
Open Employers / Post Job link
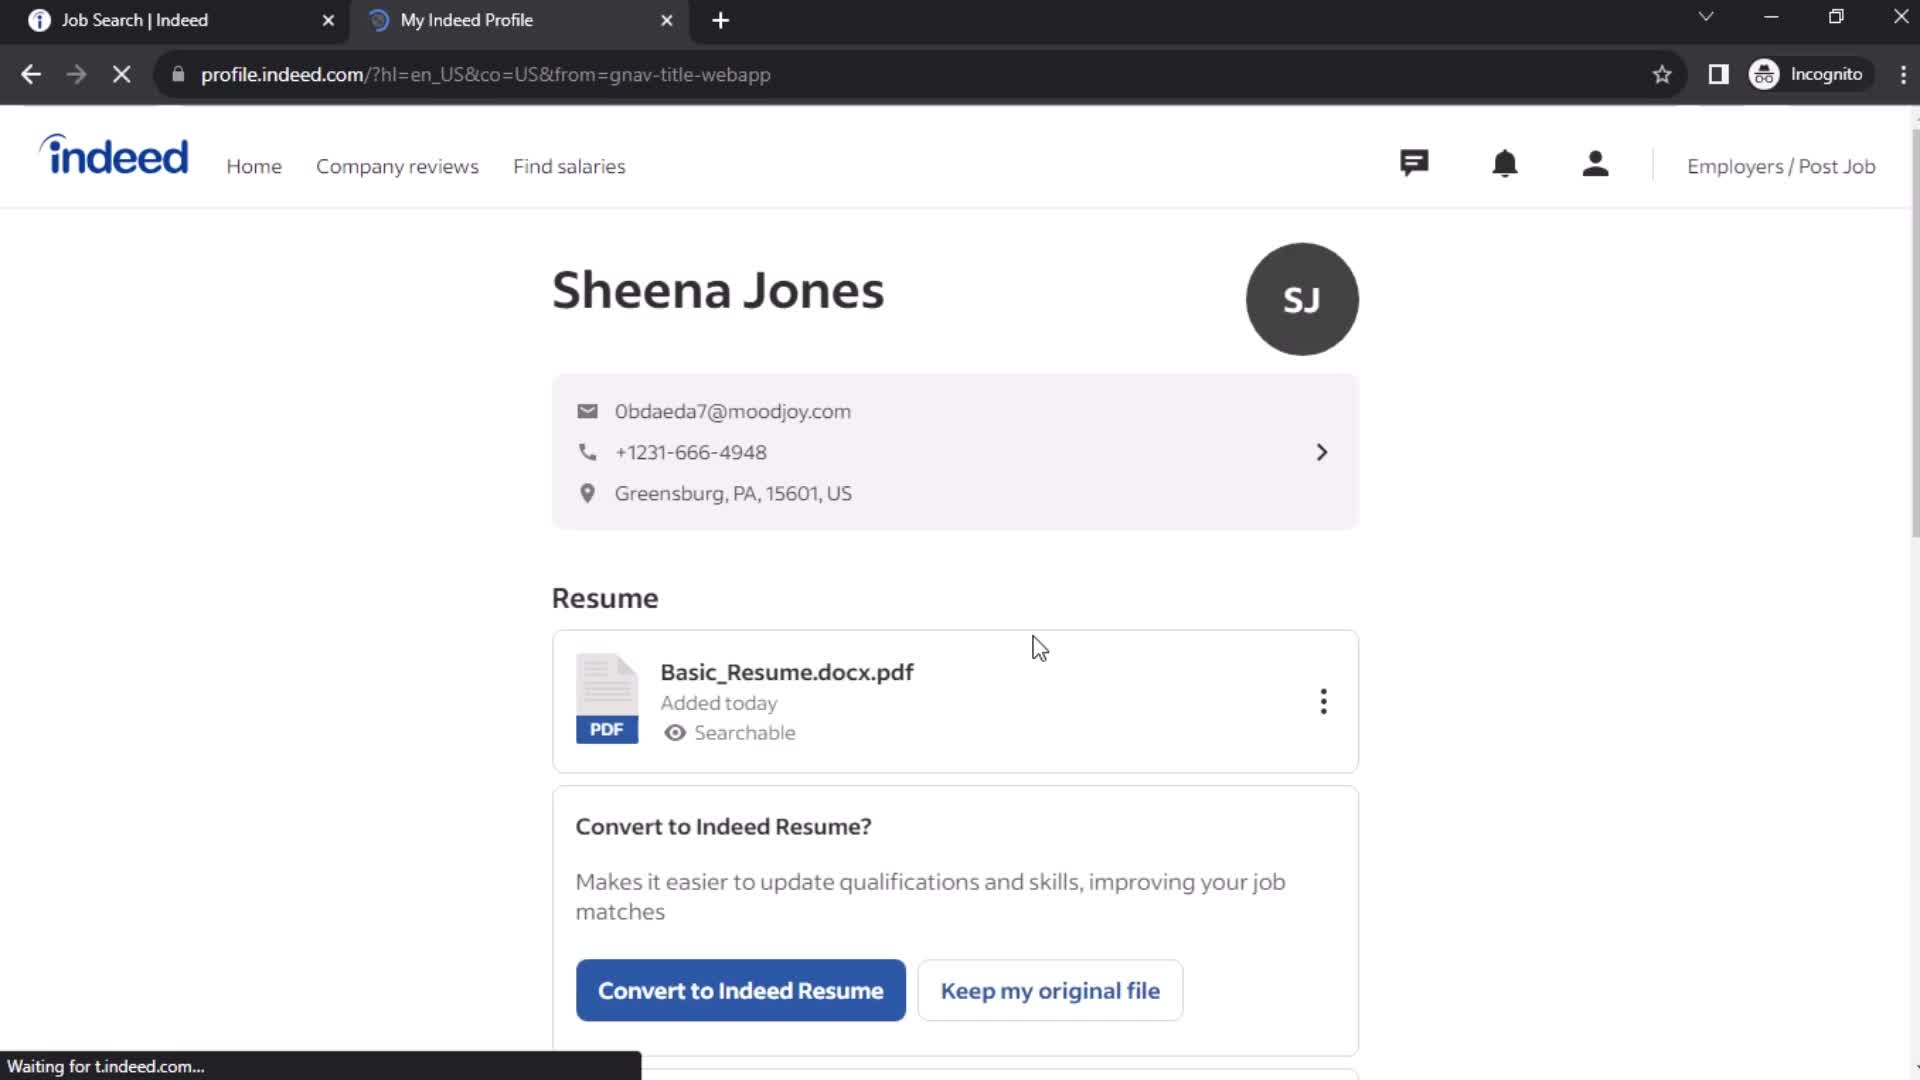(x=1781, y=167)
